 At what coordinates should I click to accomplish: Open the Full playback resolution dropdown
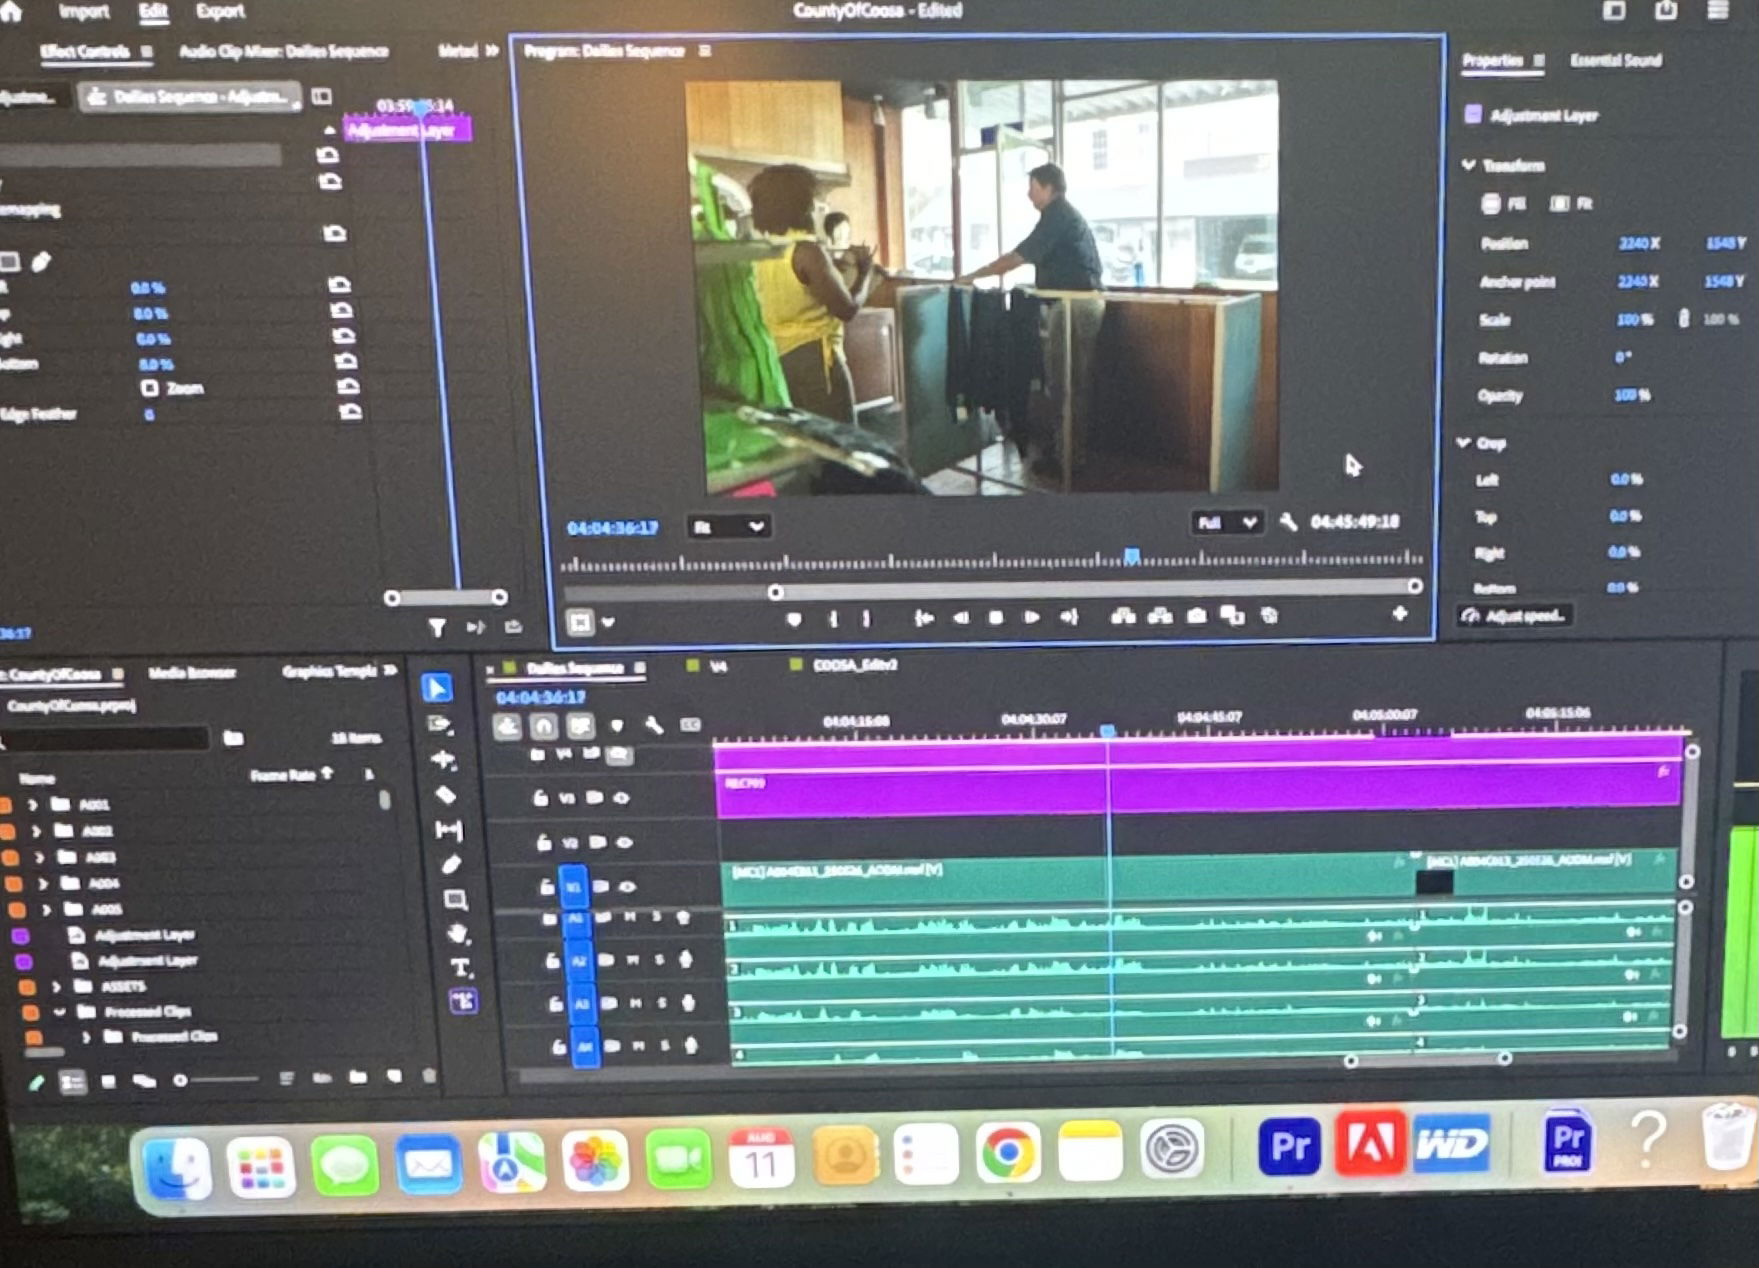[x=1225, y=522]
